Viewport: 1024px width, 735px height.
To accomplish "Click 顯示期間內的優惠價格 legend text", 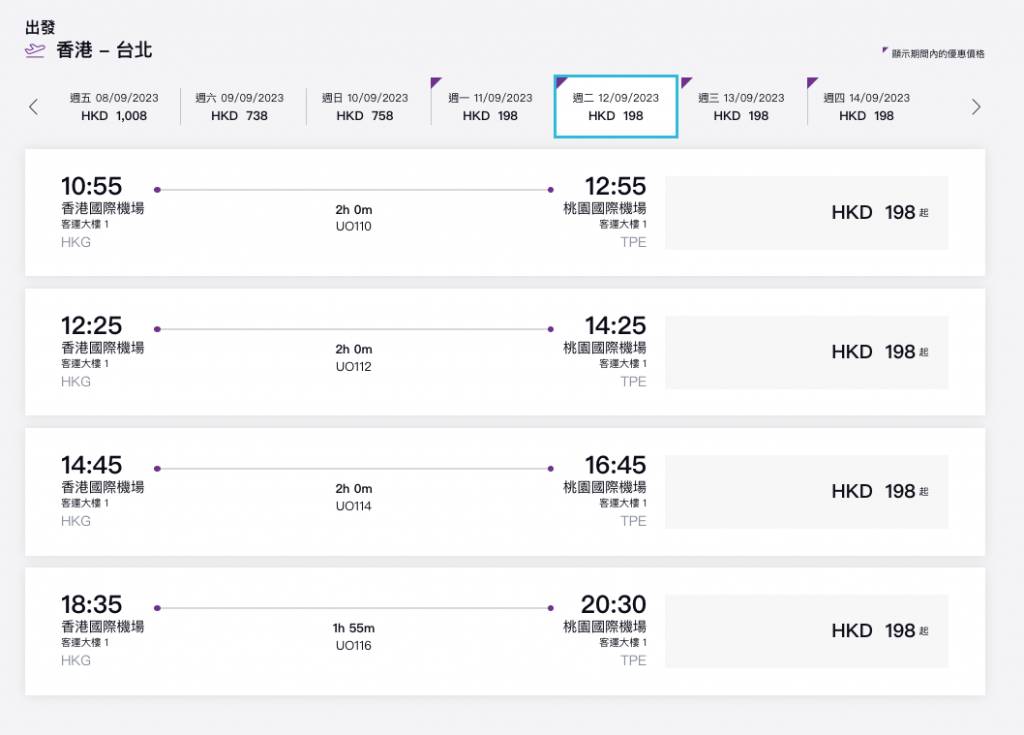I will point(938,54).
